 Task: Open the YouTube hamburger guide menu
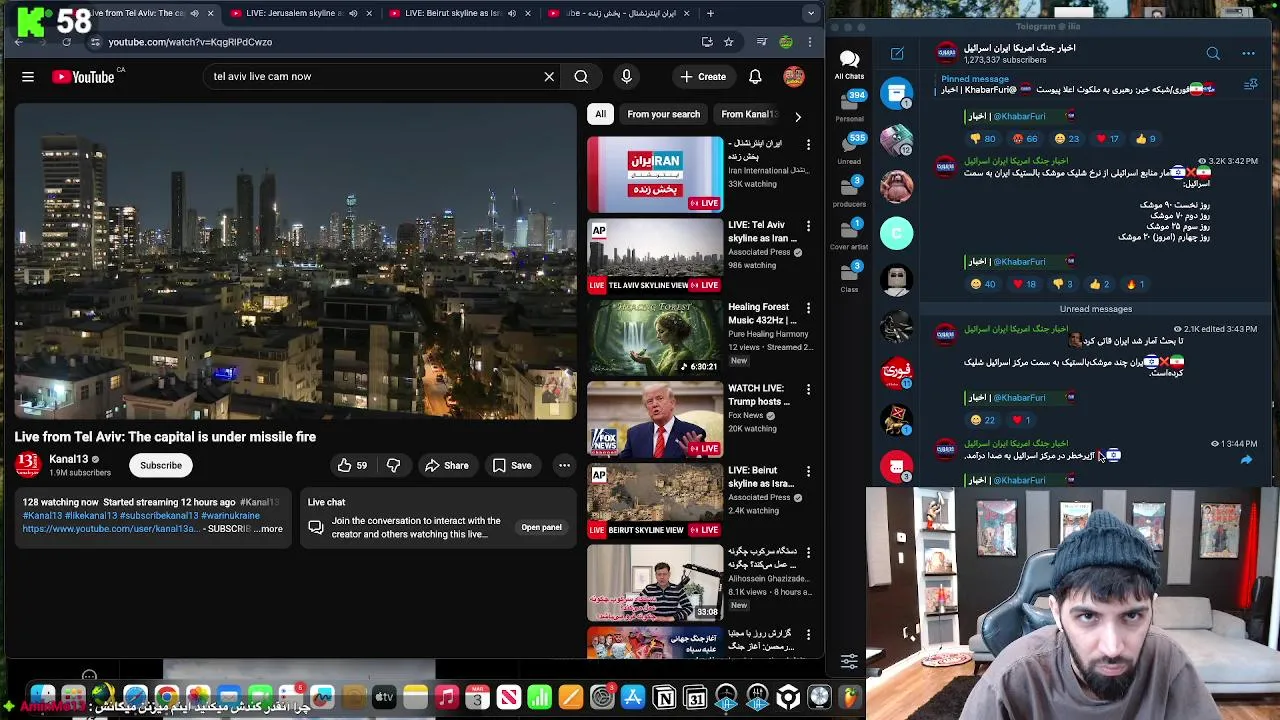(x=28, y=77)
